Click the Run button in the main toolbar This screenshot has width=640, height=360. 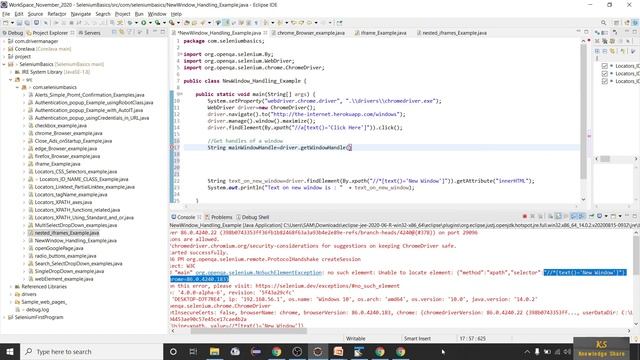pyautogui.click(x=144, y=23)
